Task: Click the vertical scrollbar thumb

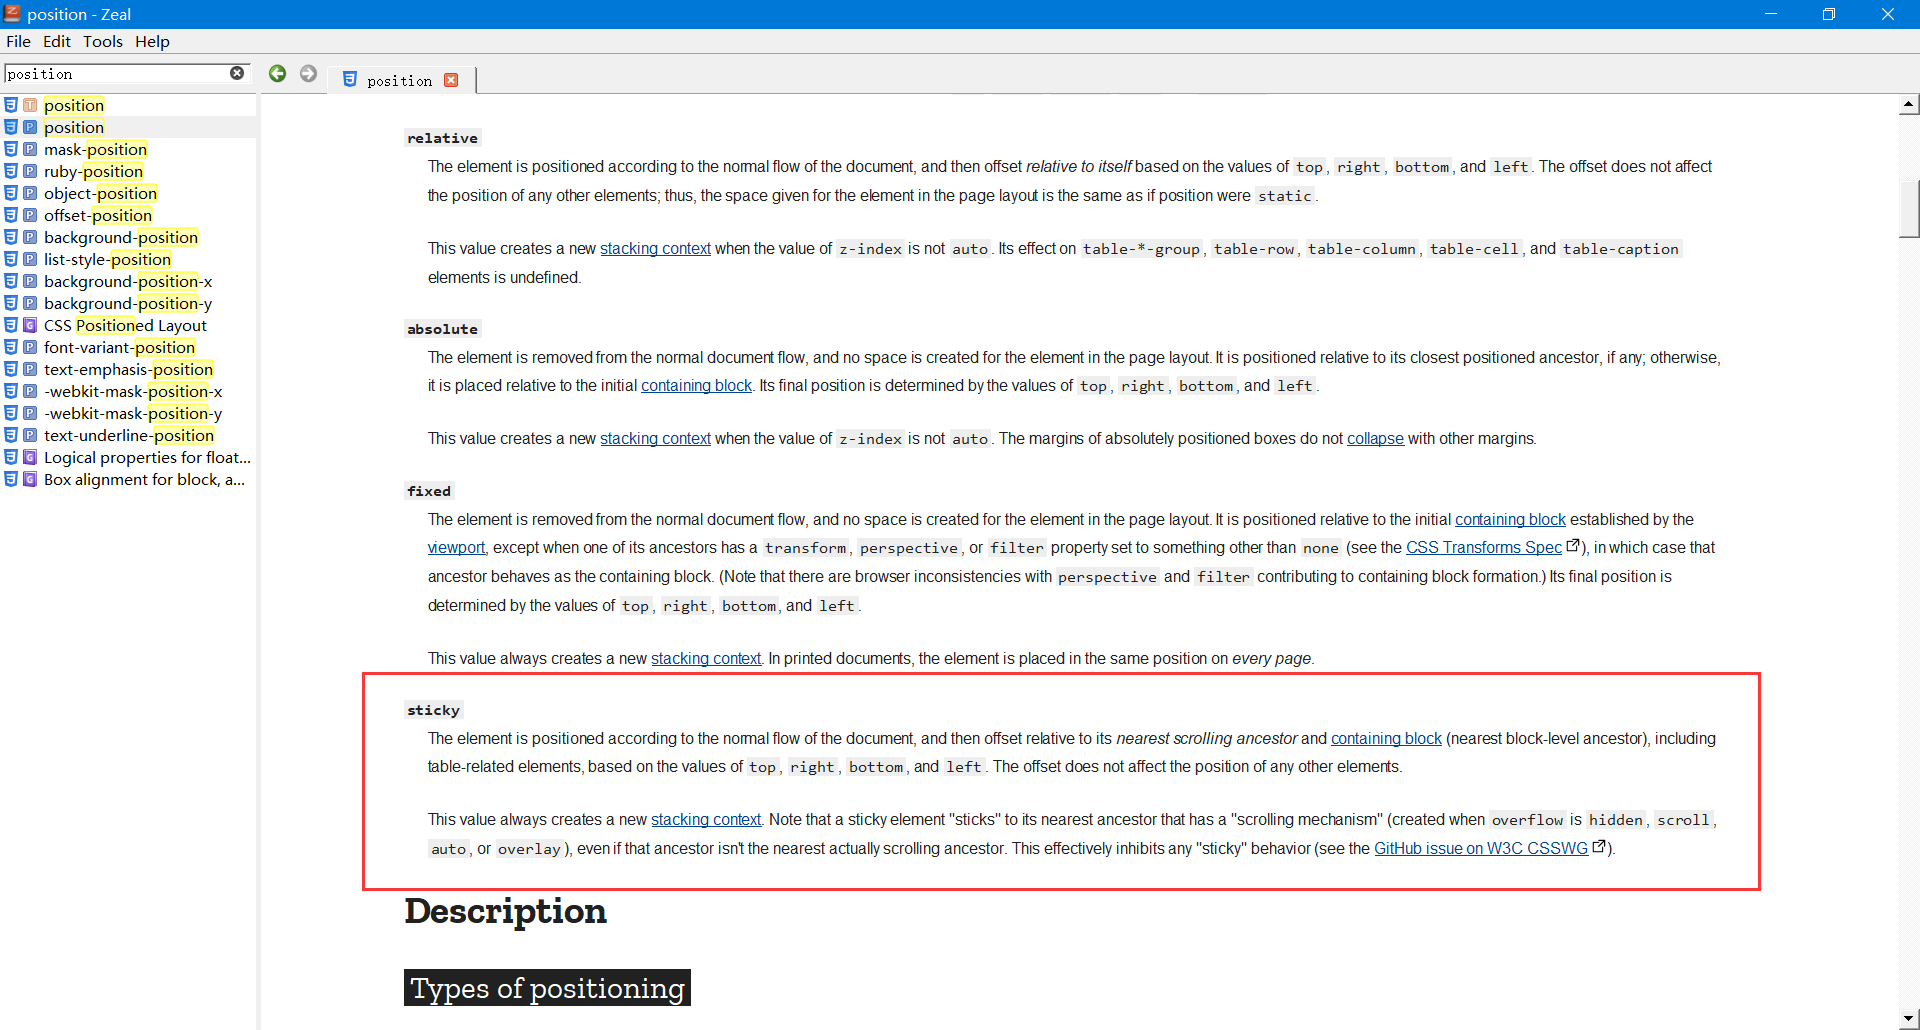Action: (x=1909, y=208)
